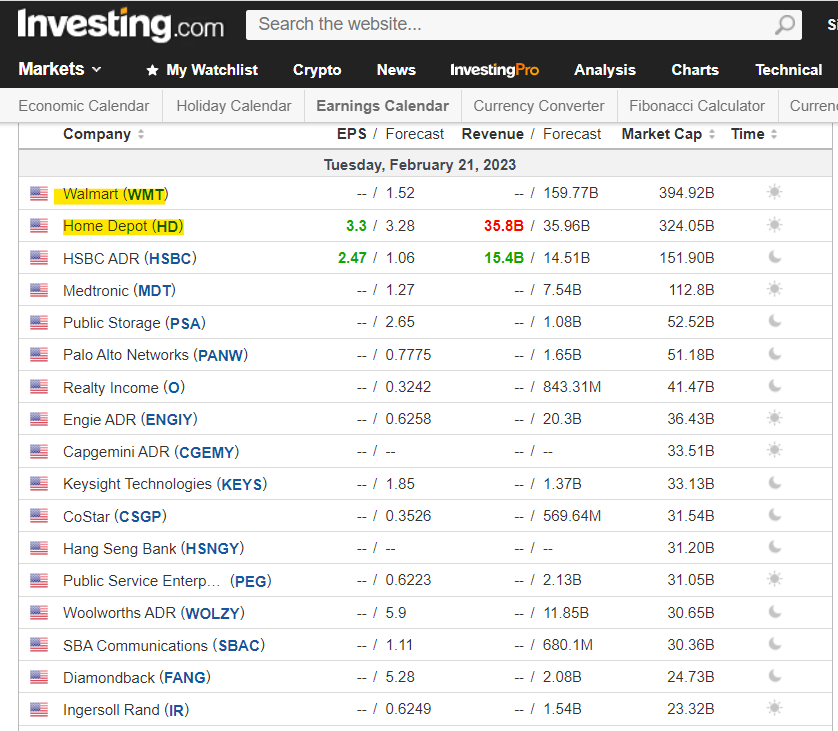Click the US flag next to Home Depot
The height and width of the screenshot is (731, 838).
[x=38, y=225]
